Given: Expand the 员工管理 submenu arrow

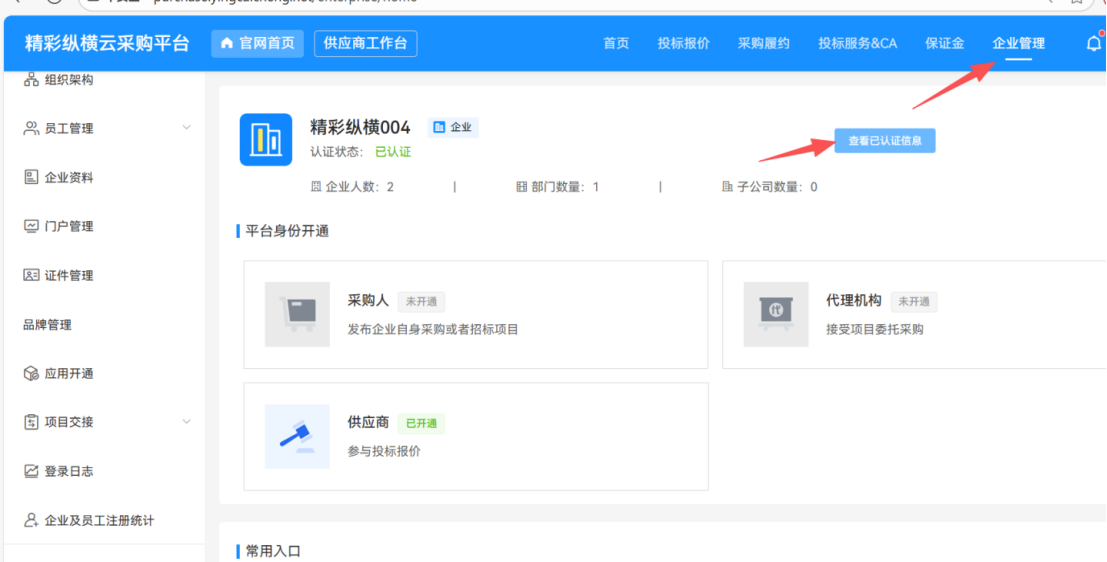Looking at the screenshot, I should pos(186,128).
